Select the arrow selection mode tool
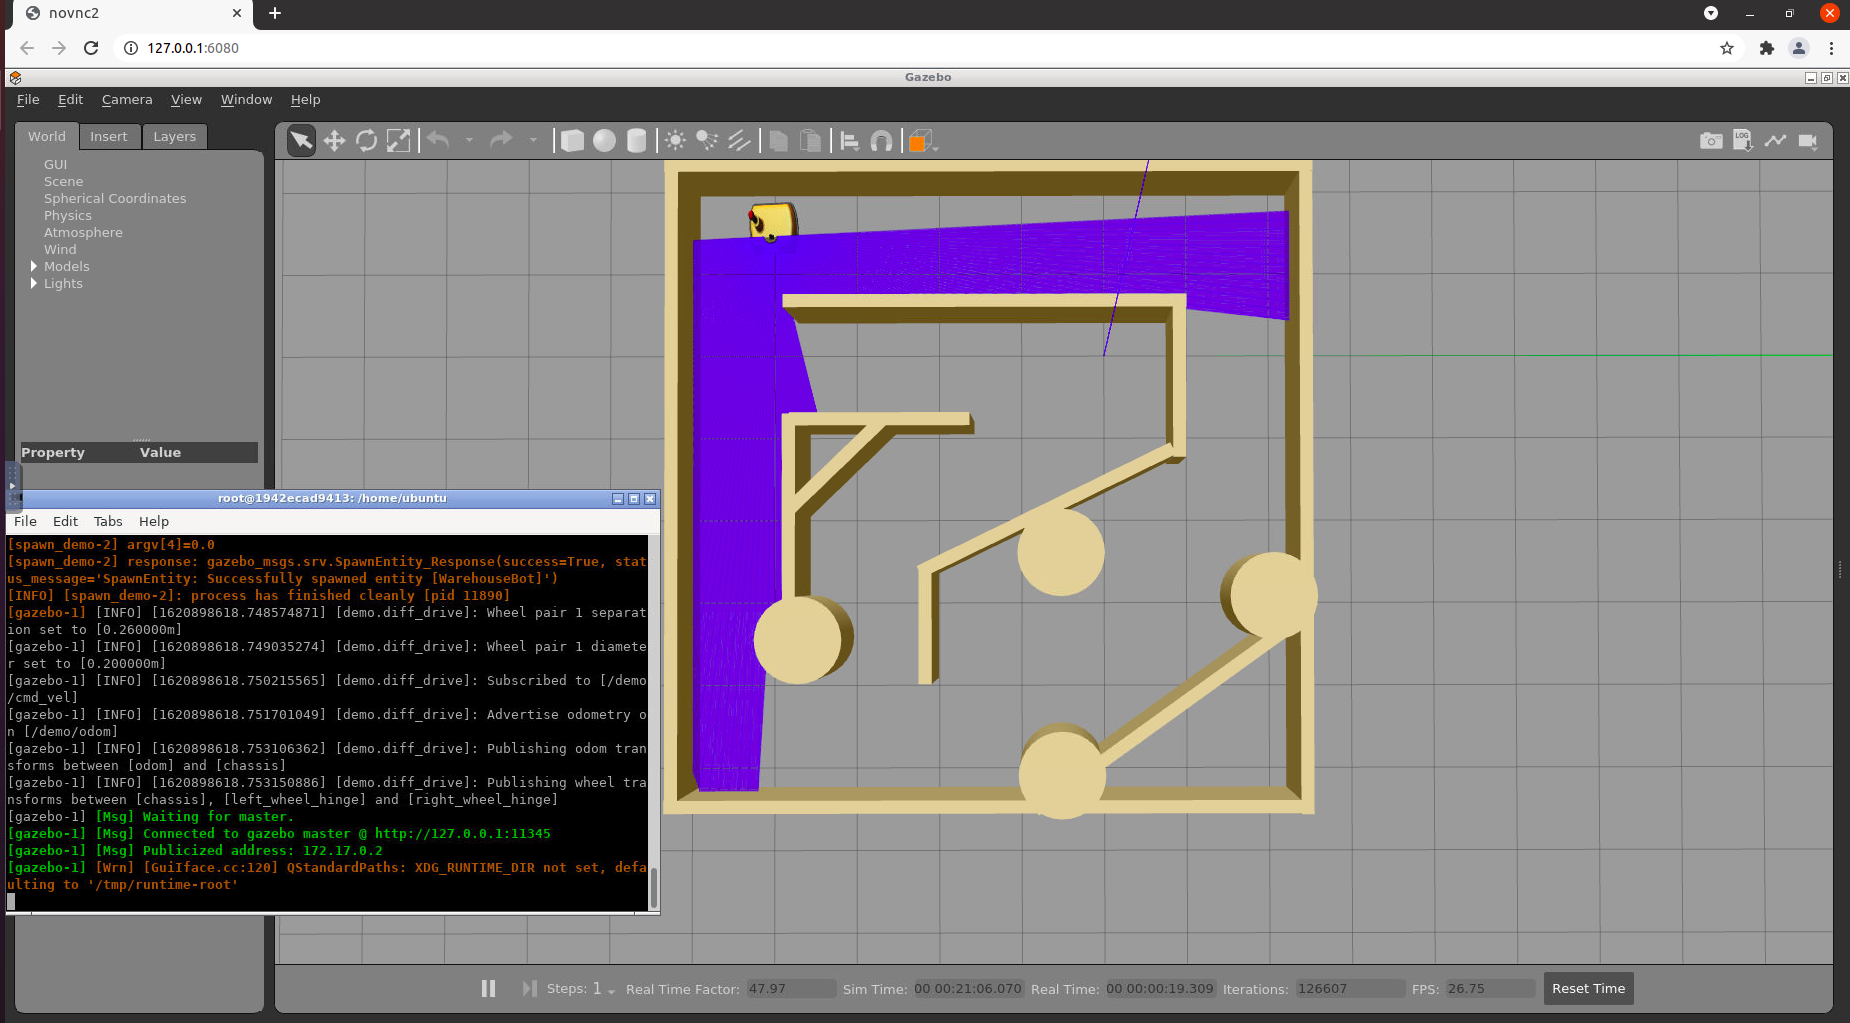1850x1023 pixels. (x=301, y=141)
